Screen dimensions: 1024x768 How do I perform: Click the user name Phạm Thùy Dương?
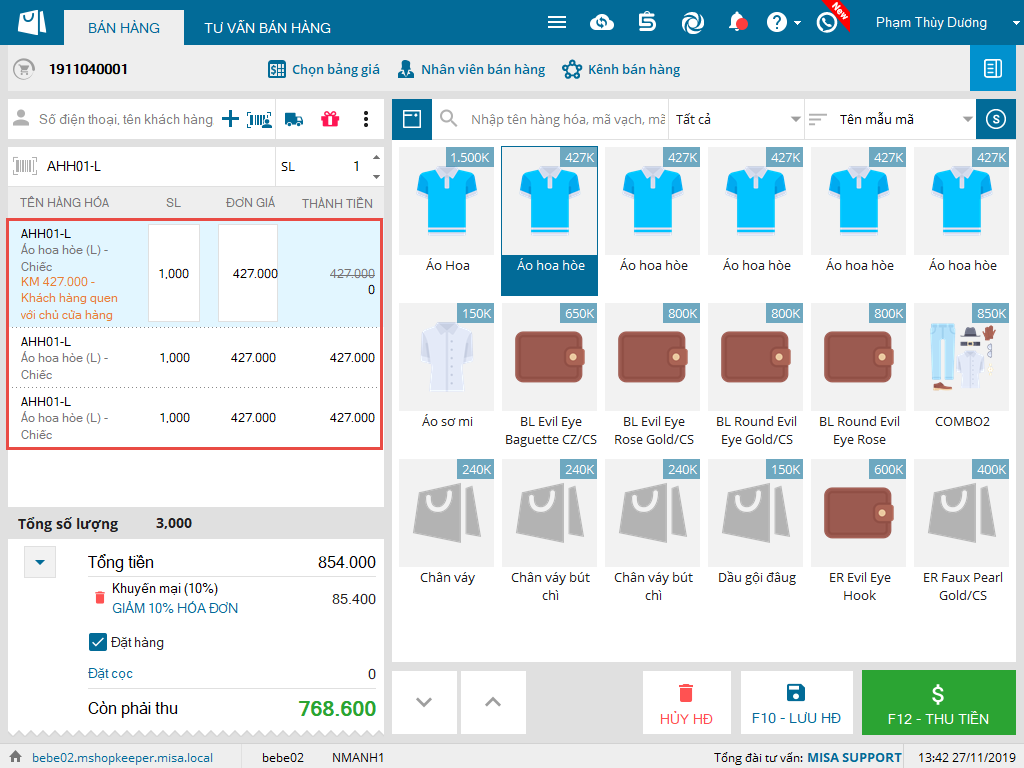pos(931,23)
